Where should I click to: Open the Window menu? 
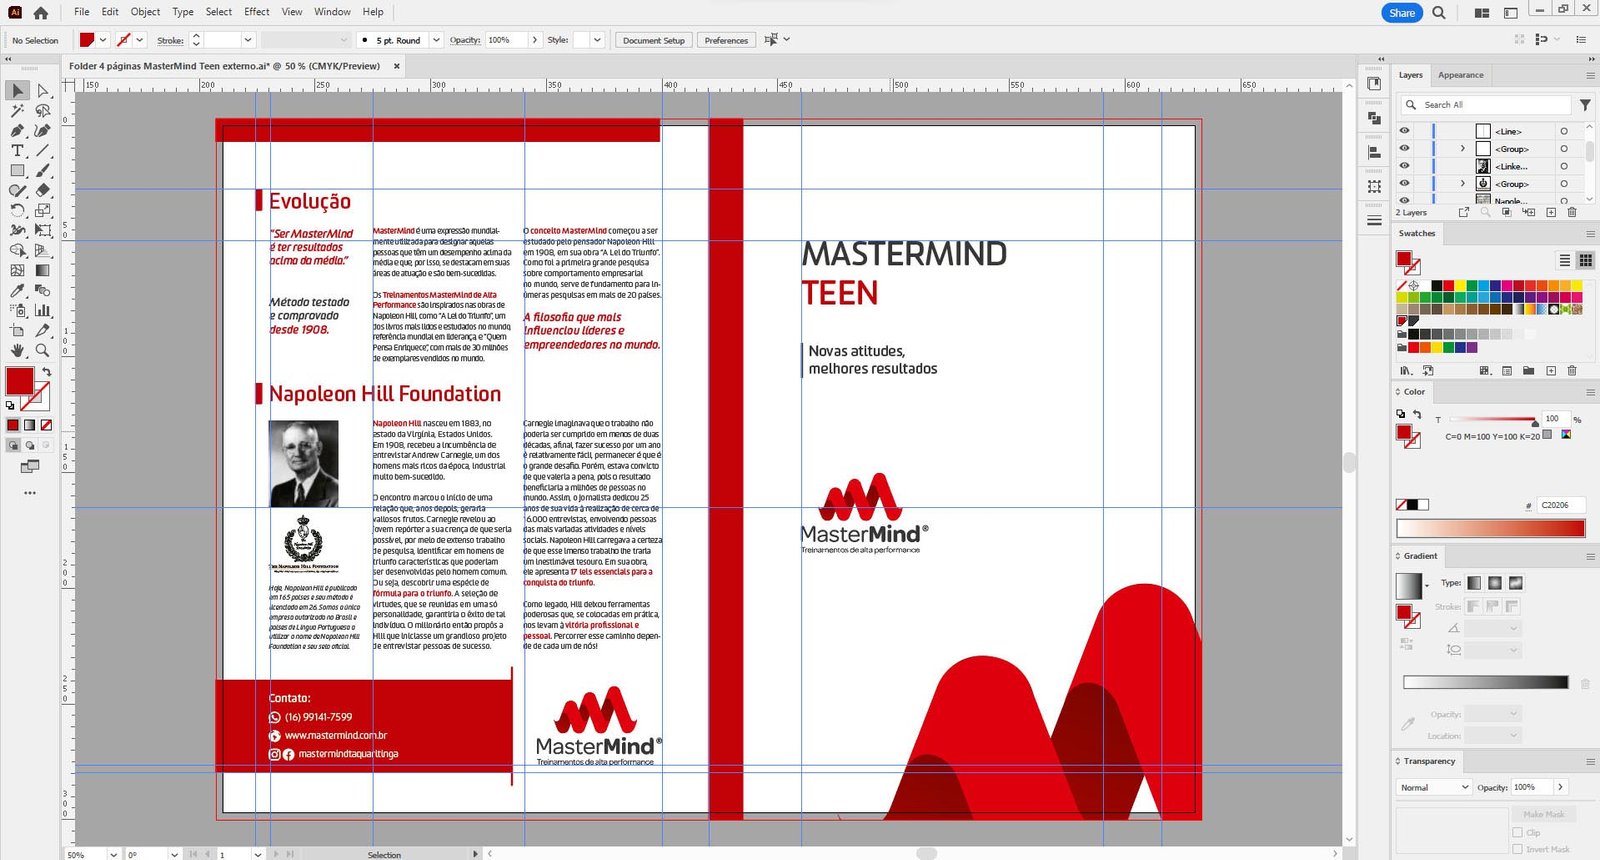[332, 12]
